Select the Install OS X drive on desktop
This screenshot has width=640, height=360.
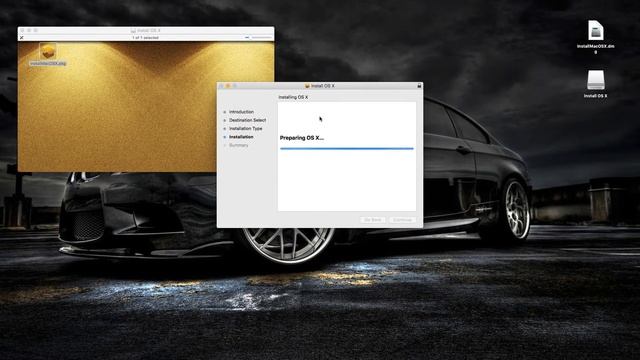tap(596, 80)
